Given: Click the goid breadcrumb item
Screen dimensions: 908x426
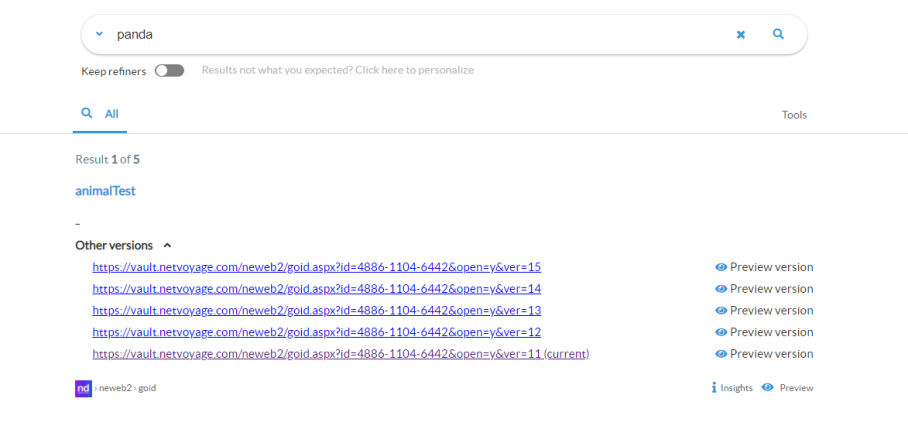Looking at the screenshot, I should [x=147, y=388].
